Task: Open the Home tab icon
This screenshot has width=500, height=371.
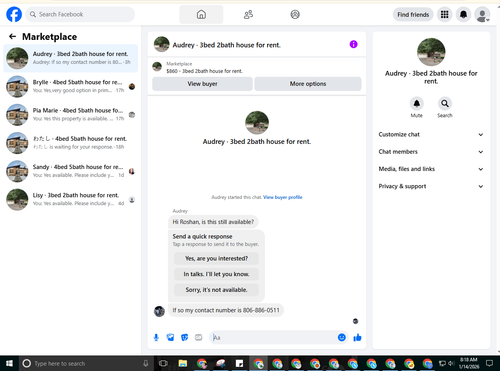Action: pos(201,14)
